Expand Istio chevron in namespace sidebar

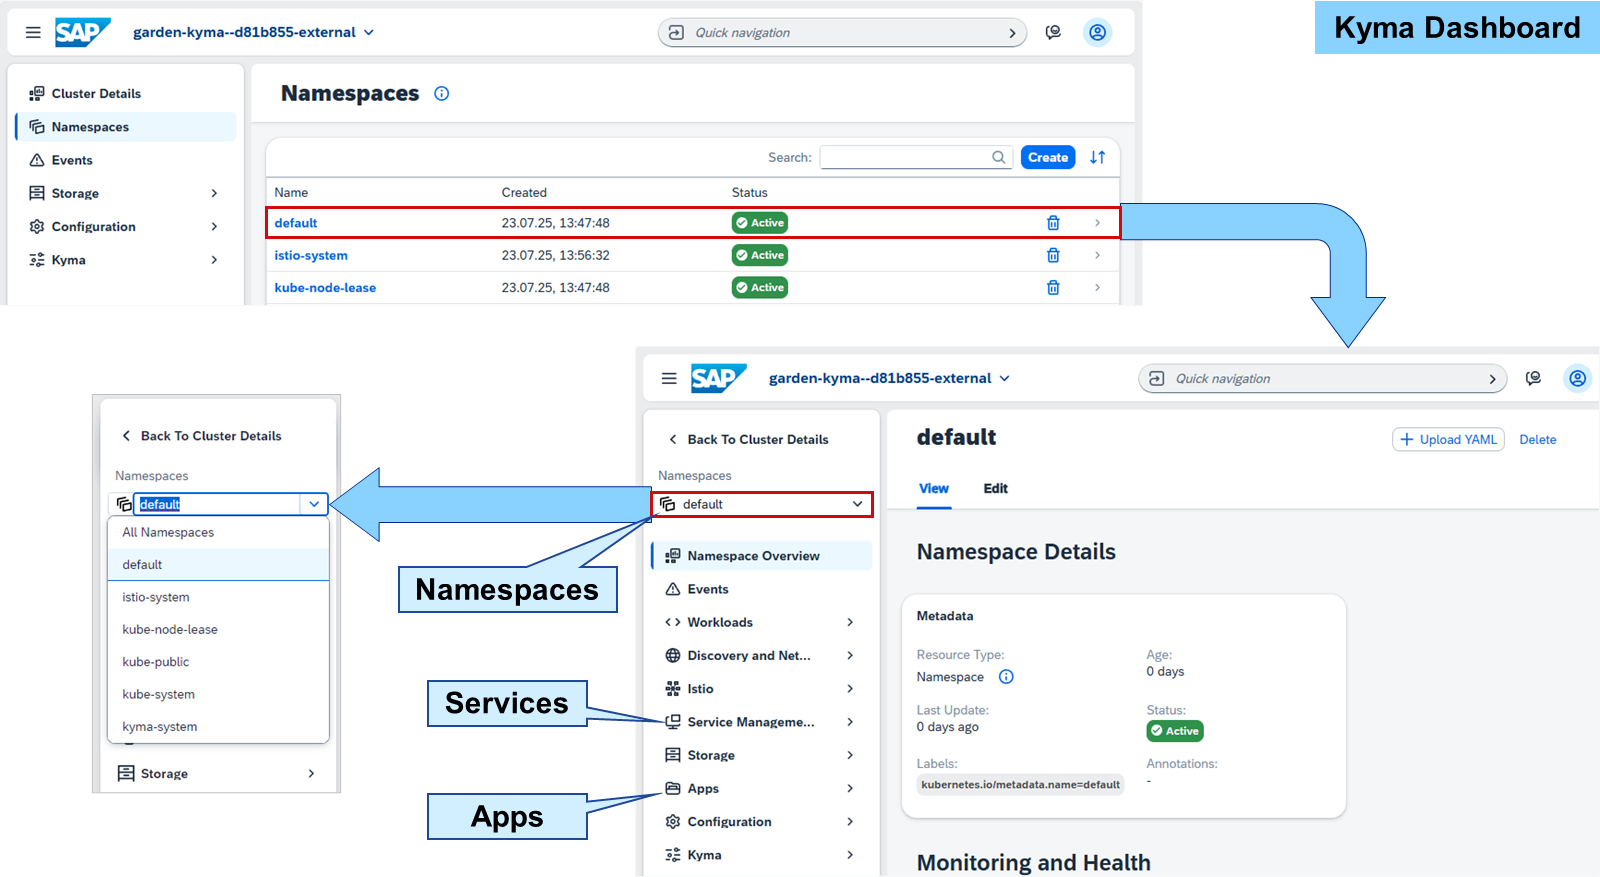pyautogui.click(x=850, y=689)
